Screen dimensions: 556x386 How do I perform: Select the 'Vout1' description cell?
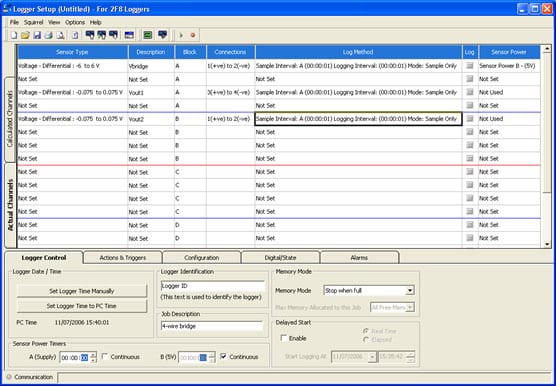tap(151, 93)
